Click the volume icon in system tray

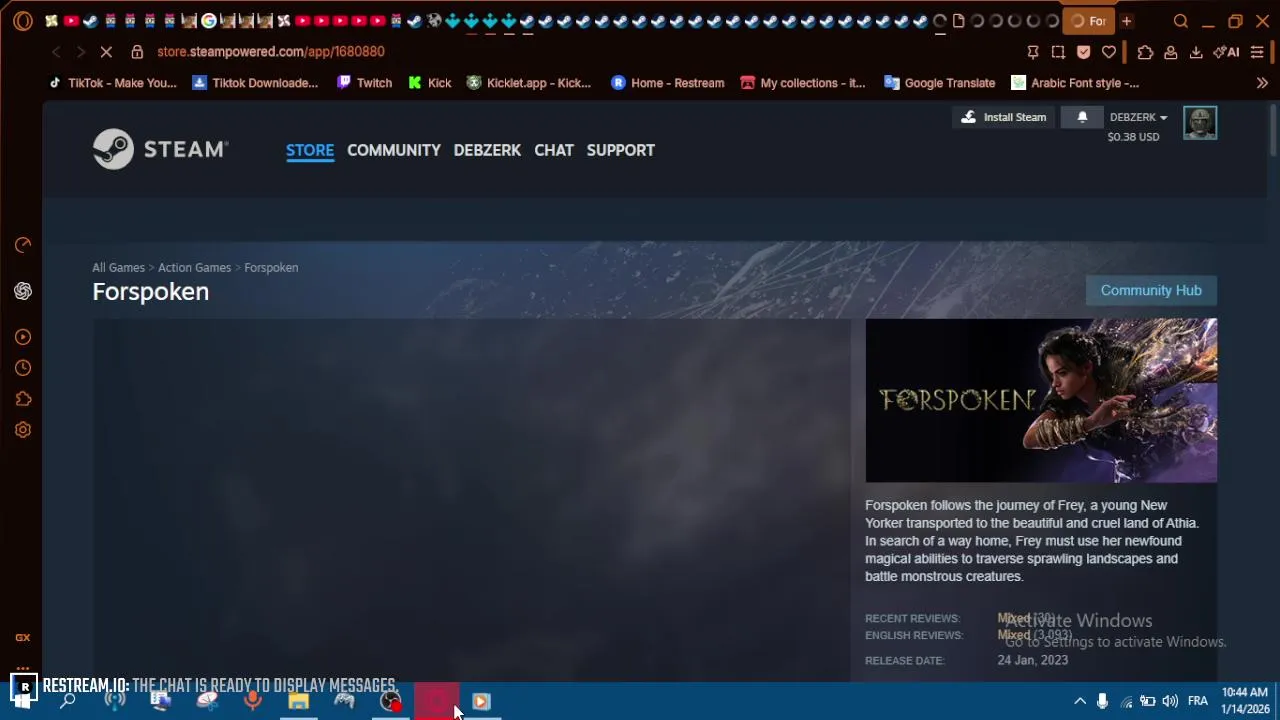[x=1170, y=701]
